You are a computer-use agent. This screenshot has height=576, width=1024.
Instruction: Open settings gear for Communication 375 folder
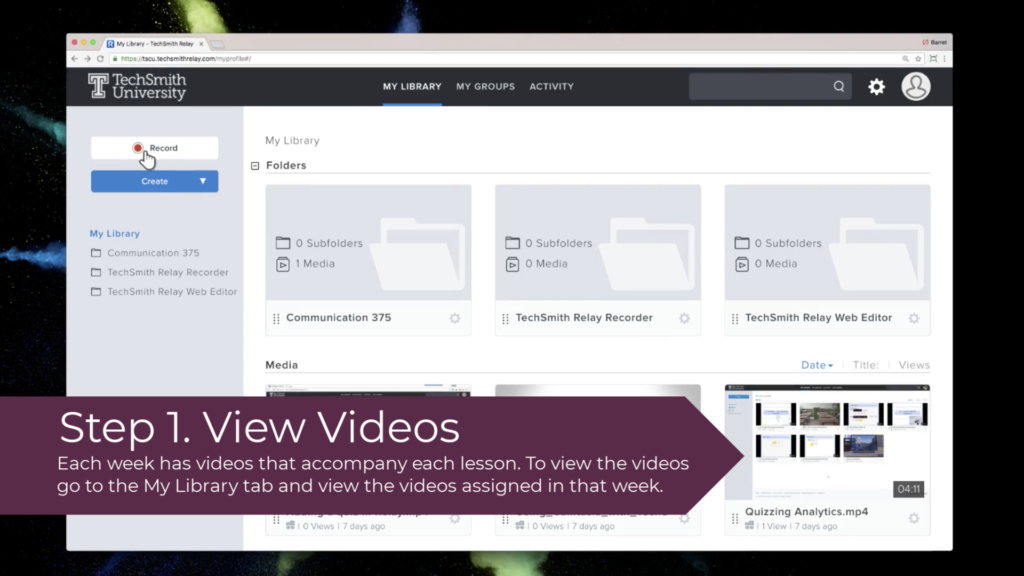pyautogui.click(x=455, y=318)
